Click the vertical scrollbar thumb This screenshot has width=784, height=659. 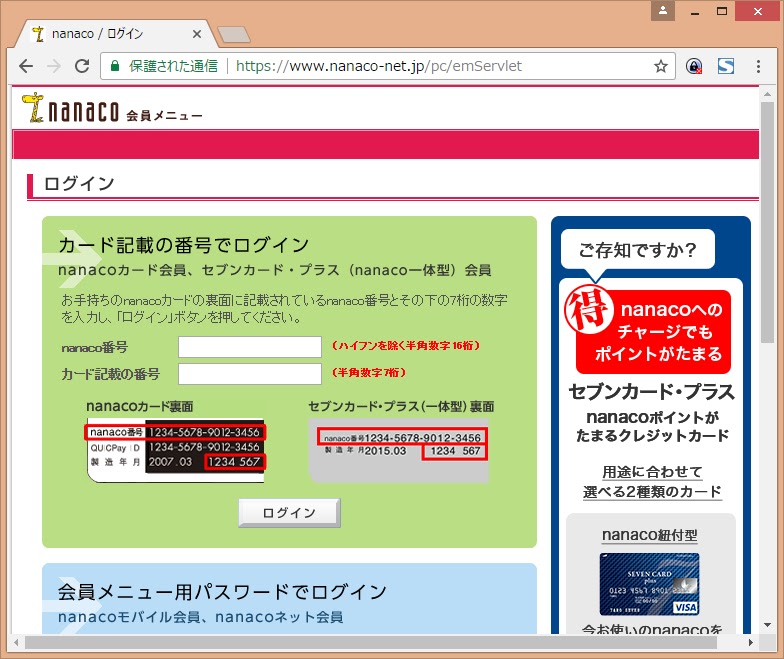(x=767, y=222)
